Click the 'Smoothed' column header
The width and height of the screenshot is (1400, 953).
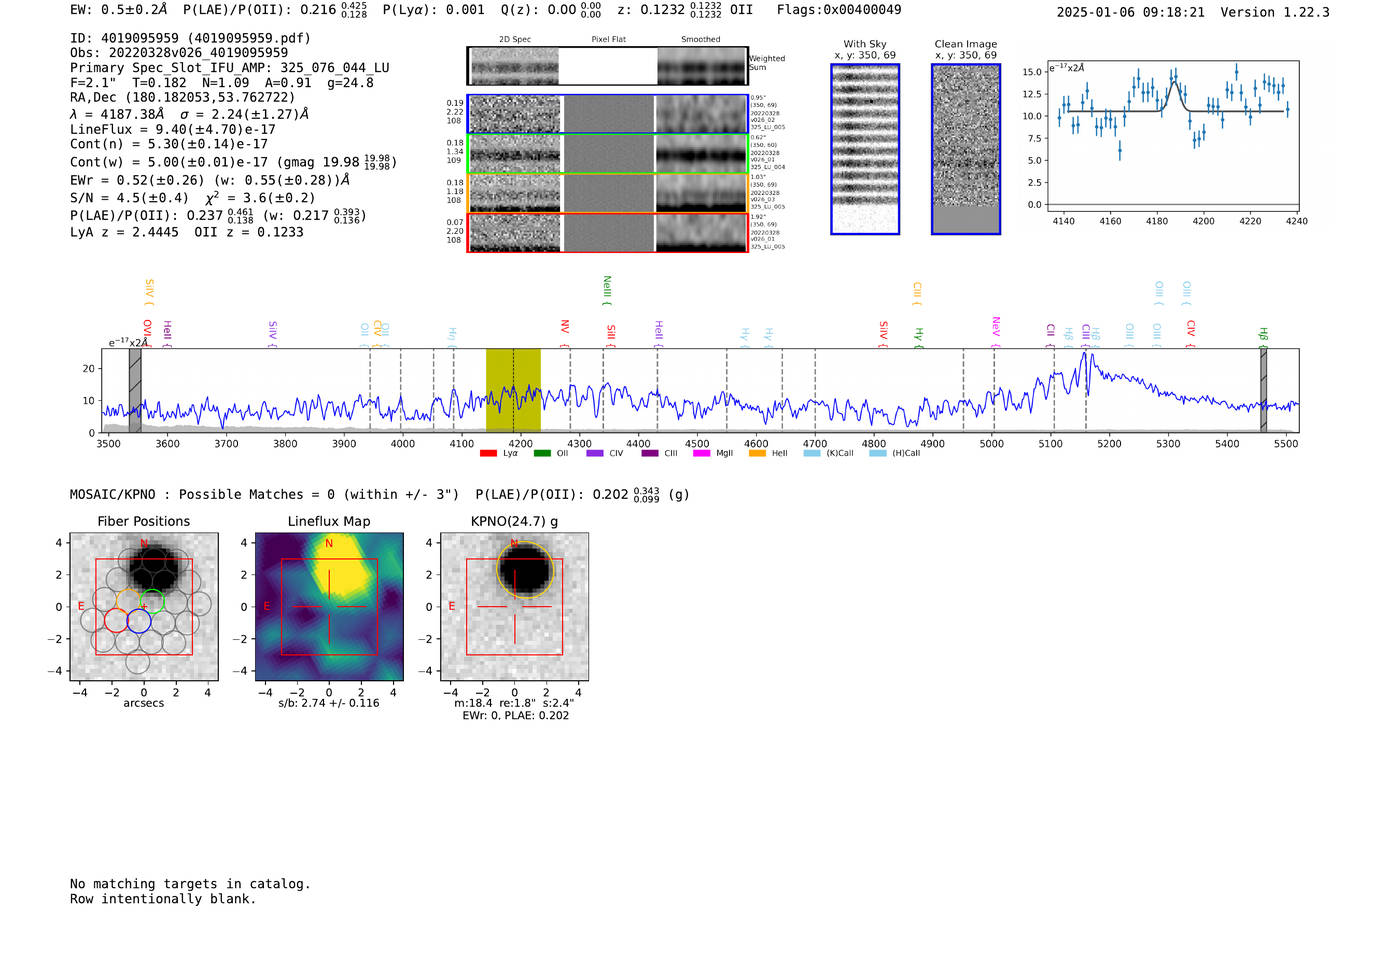click(x=701, y=40)
